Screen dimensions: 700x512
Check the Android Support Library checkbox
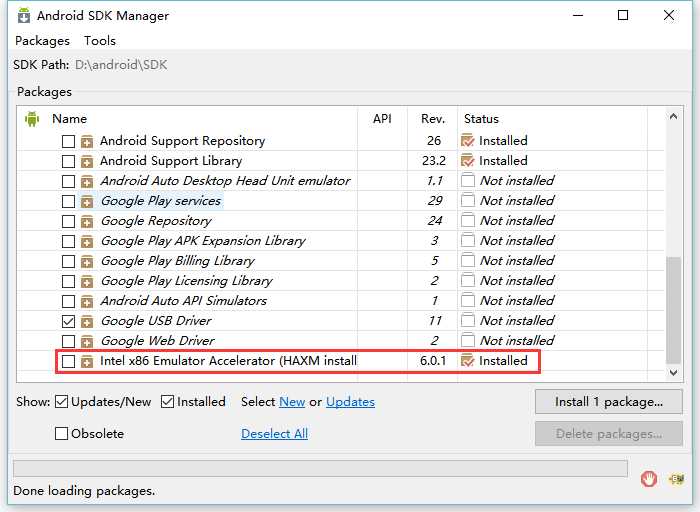(68, 161)
